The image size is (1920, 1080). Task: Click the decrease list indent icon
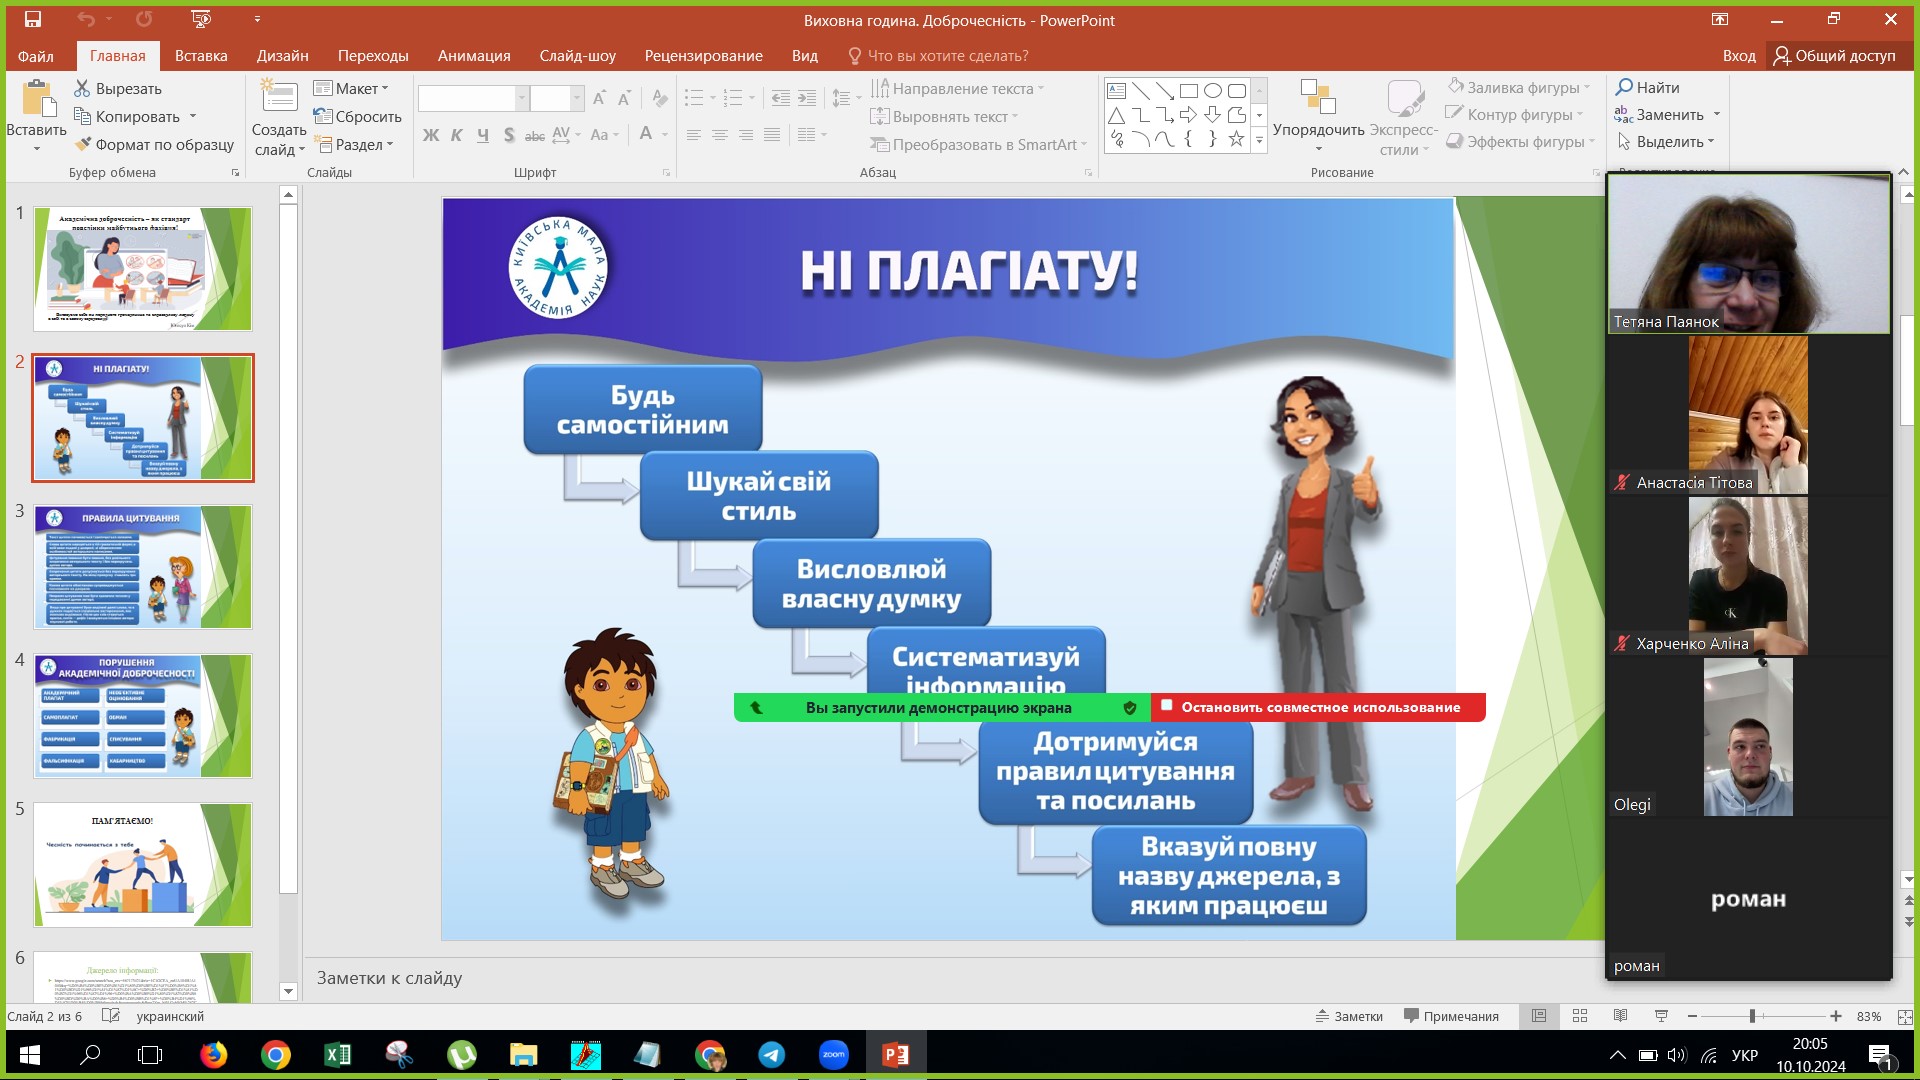coord(780,98)
